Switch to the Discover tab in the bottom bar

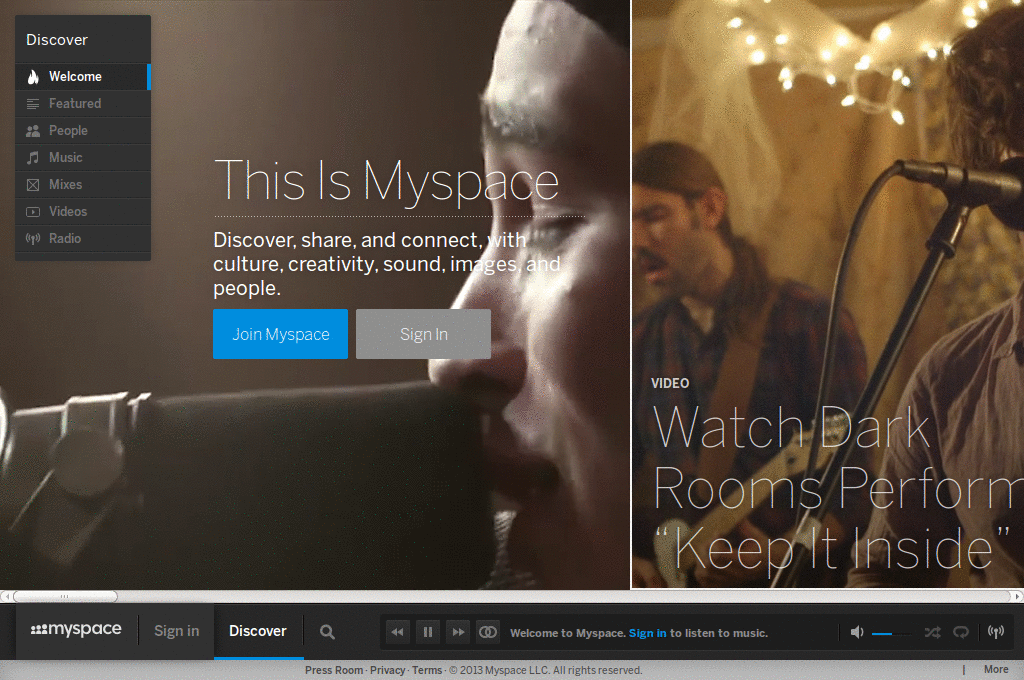(258, 631)
